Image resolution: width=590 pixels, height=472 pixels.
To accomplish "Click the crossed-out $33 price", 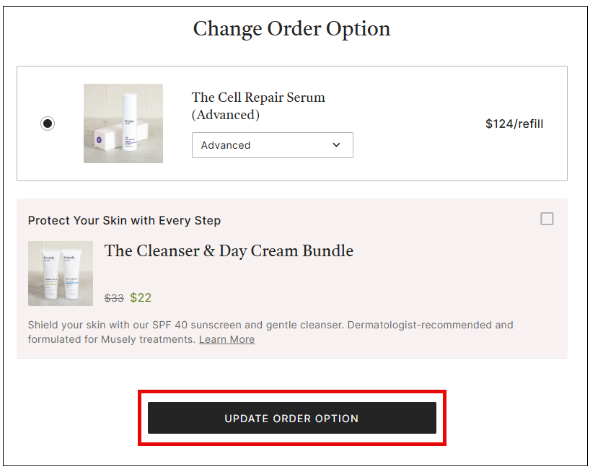I will (114, 298).
